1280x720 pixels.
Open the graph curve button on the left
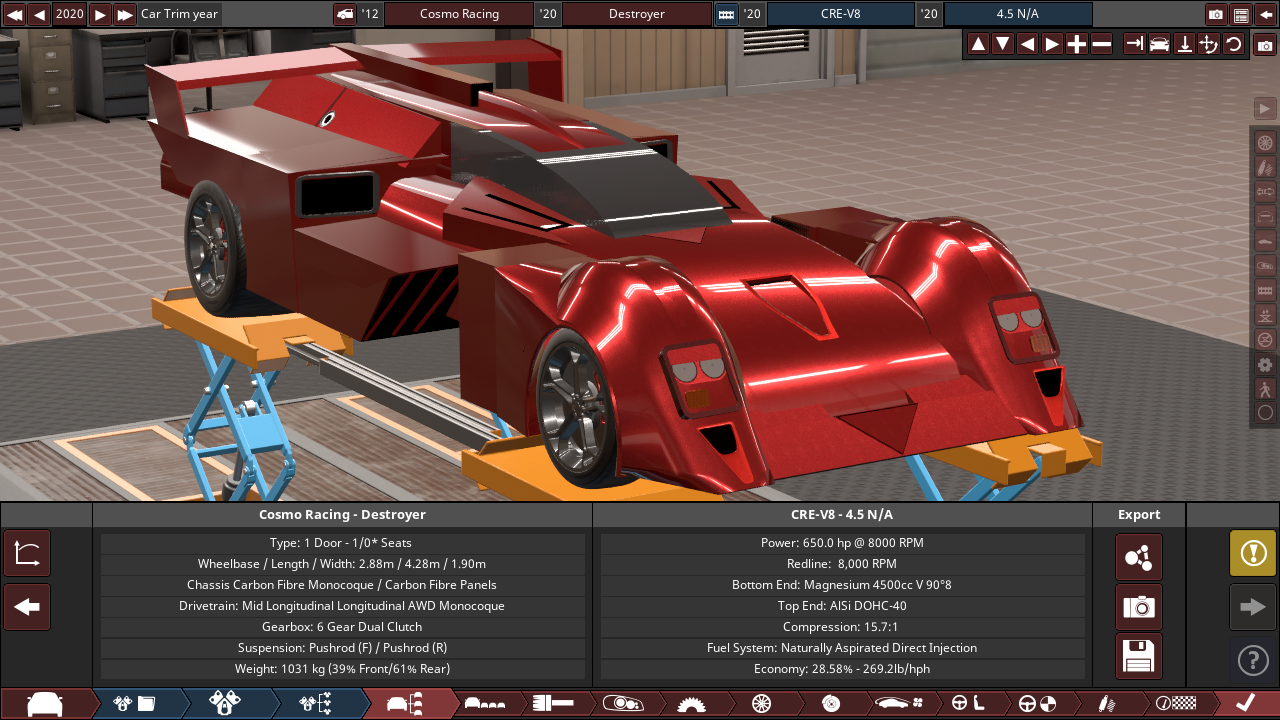click(x=27, y=553)
